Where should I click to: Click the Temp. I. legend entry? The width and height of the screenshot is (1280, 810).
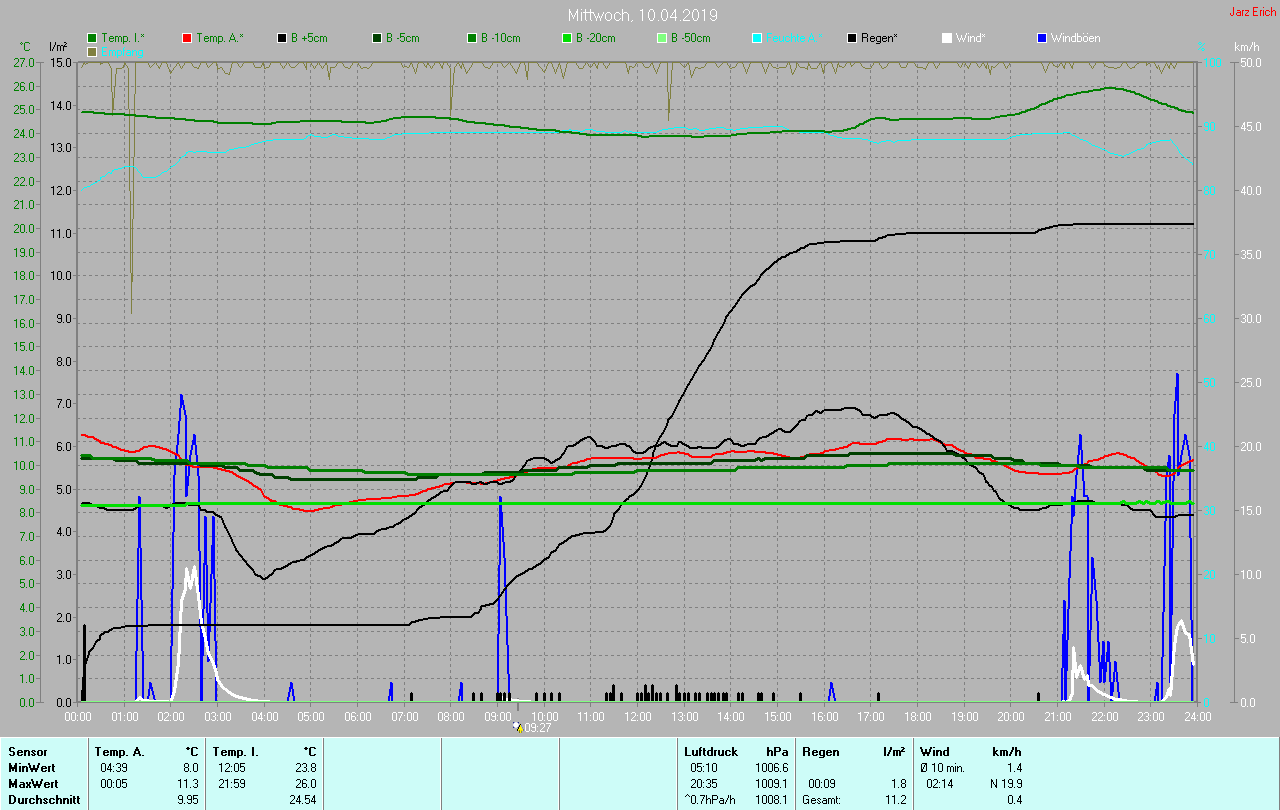(x=115, y=38)
